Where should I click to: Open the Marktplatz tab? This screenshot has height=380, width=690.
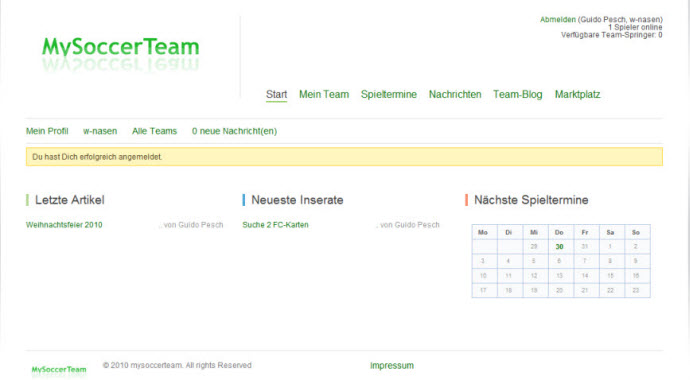click(577, 95)
